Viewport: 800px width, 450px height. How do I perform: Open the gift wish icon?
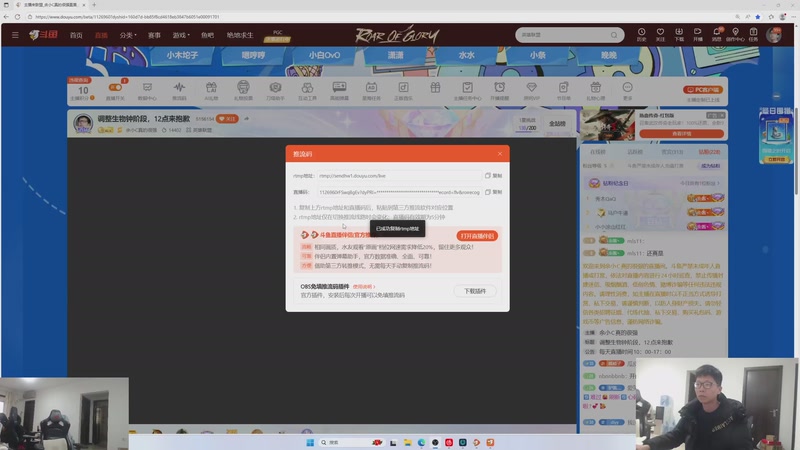pyautogui.click(x=595, y=90)
